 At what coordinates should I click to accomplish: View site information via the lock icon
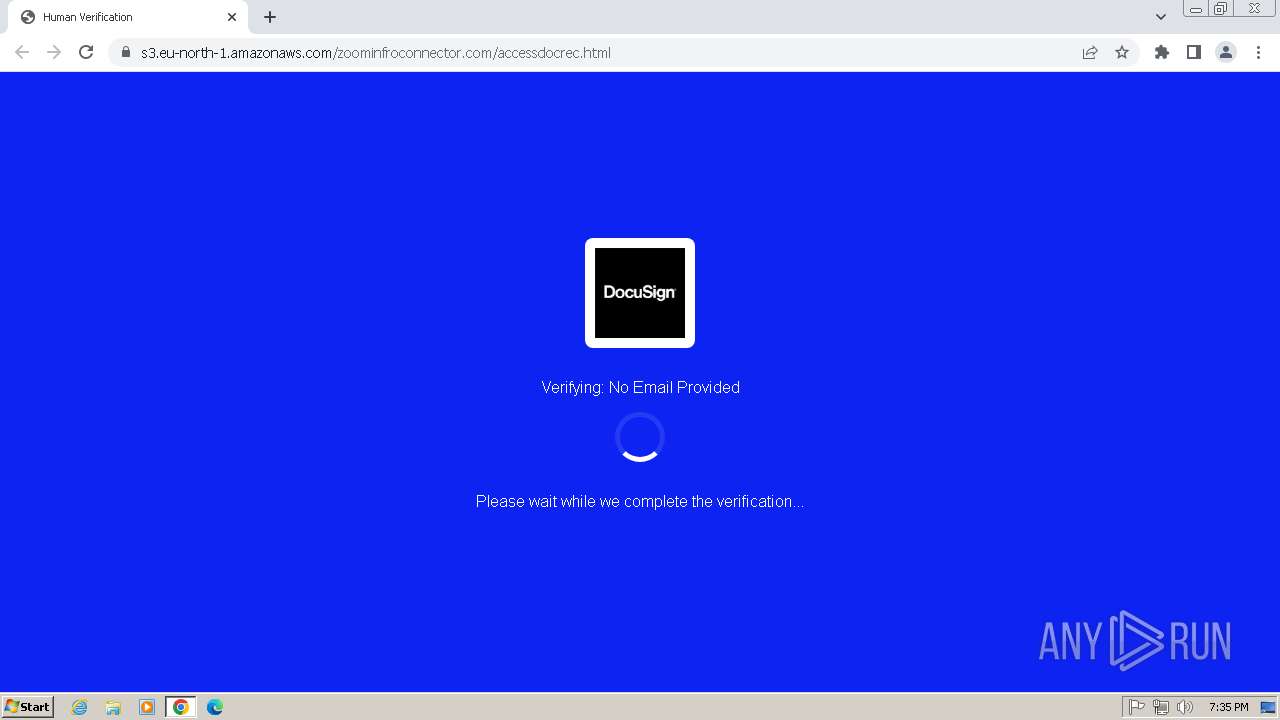(126, 52)
